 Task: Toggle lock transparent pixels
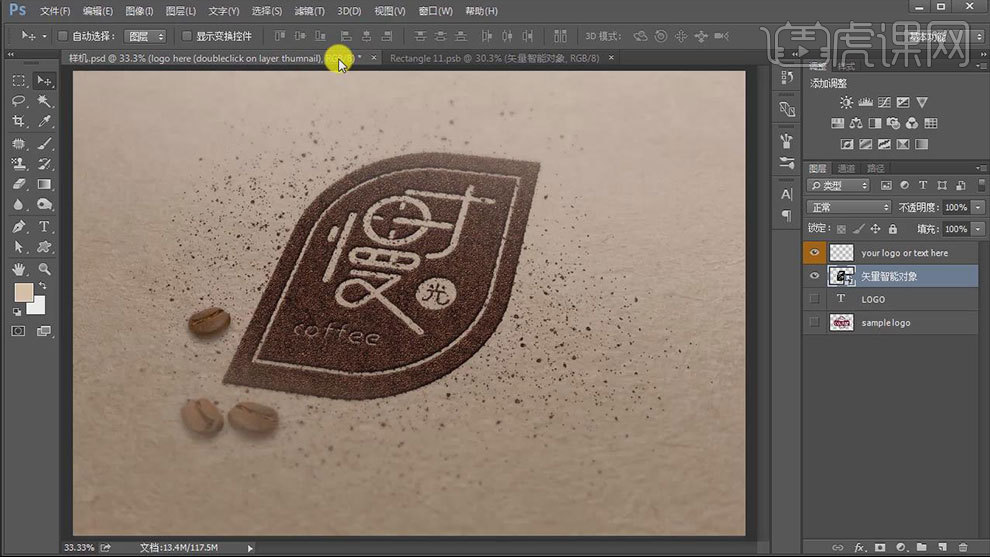tap(841, 229)
